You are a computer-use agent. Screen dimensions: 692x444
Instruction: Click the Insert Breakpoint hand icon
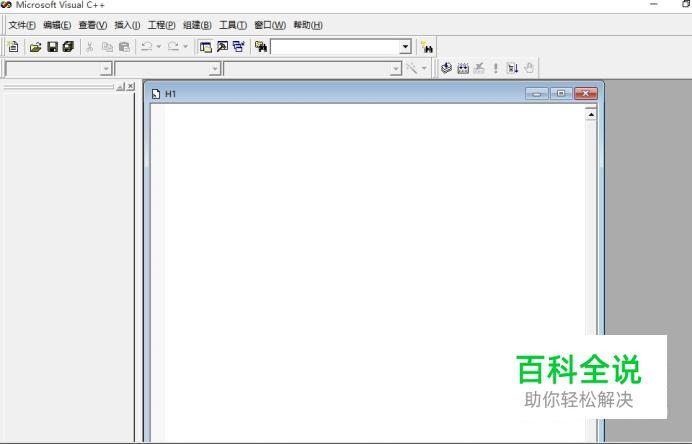click(x=529, y=68)
